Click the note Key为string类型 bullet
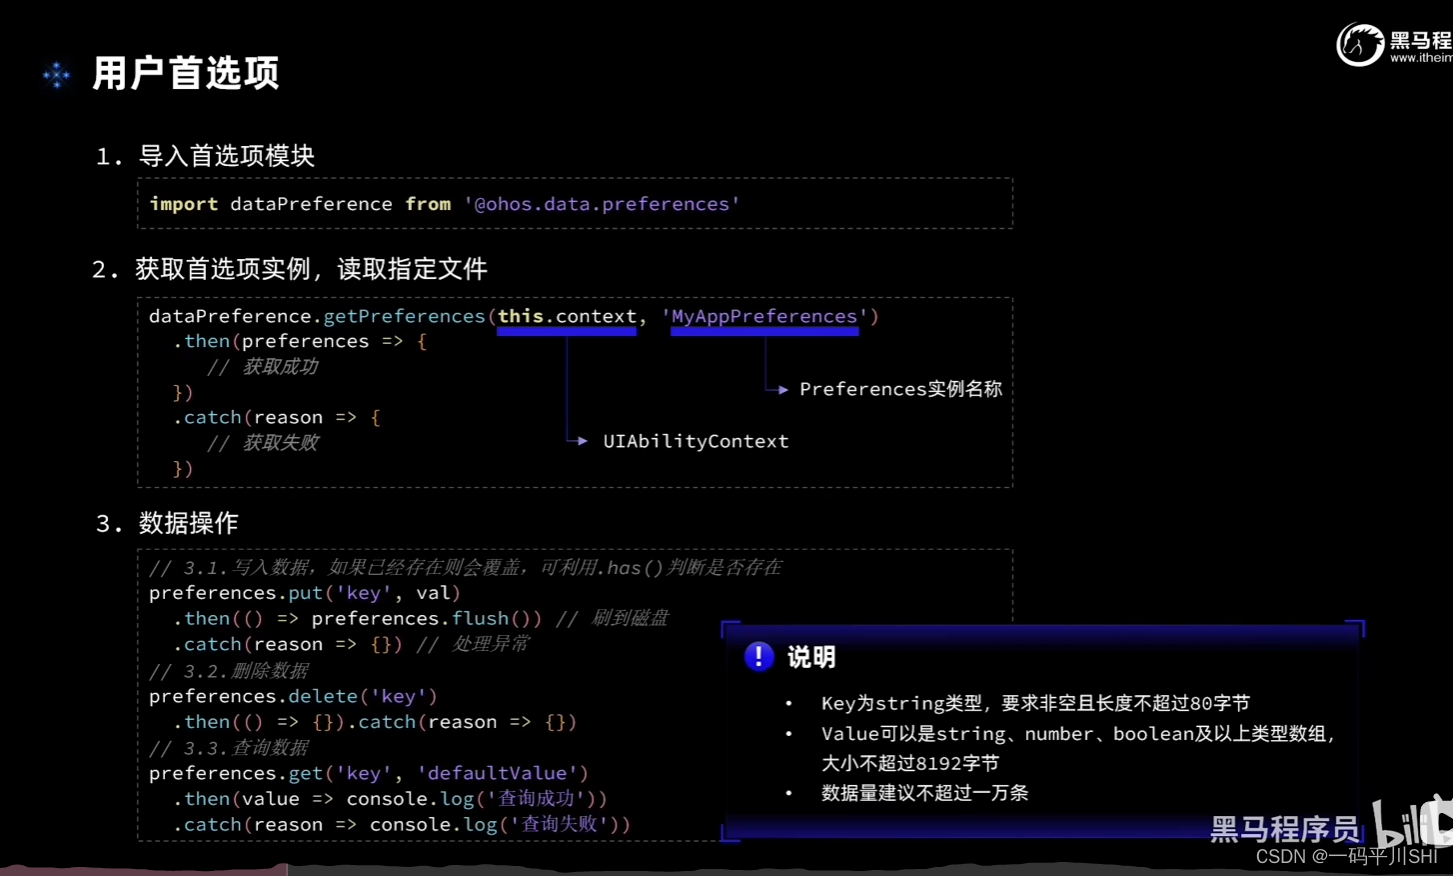Image resolution: width=1453 pixels, height=876 pixels. (x=1035, y=703)
